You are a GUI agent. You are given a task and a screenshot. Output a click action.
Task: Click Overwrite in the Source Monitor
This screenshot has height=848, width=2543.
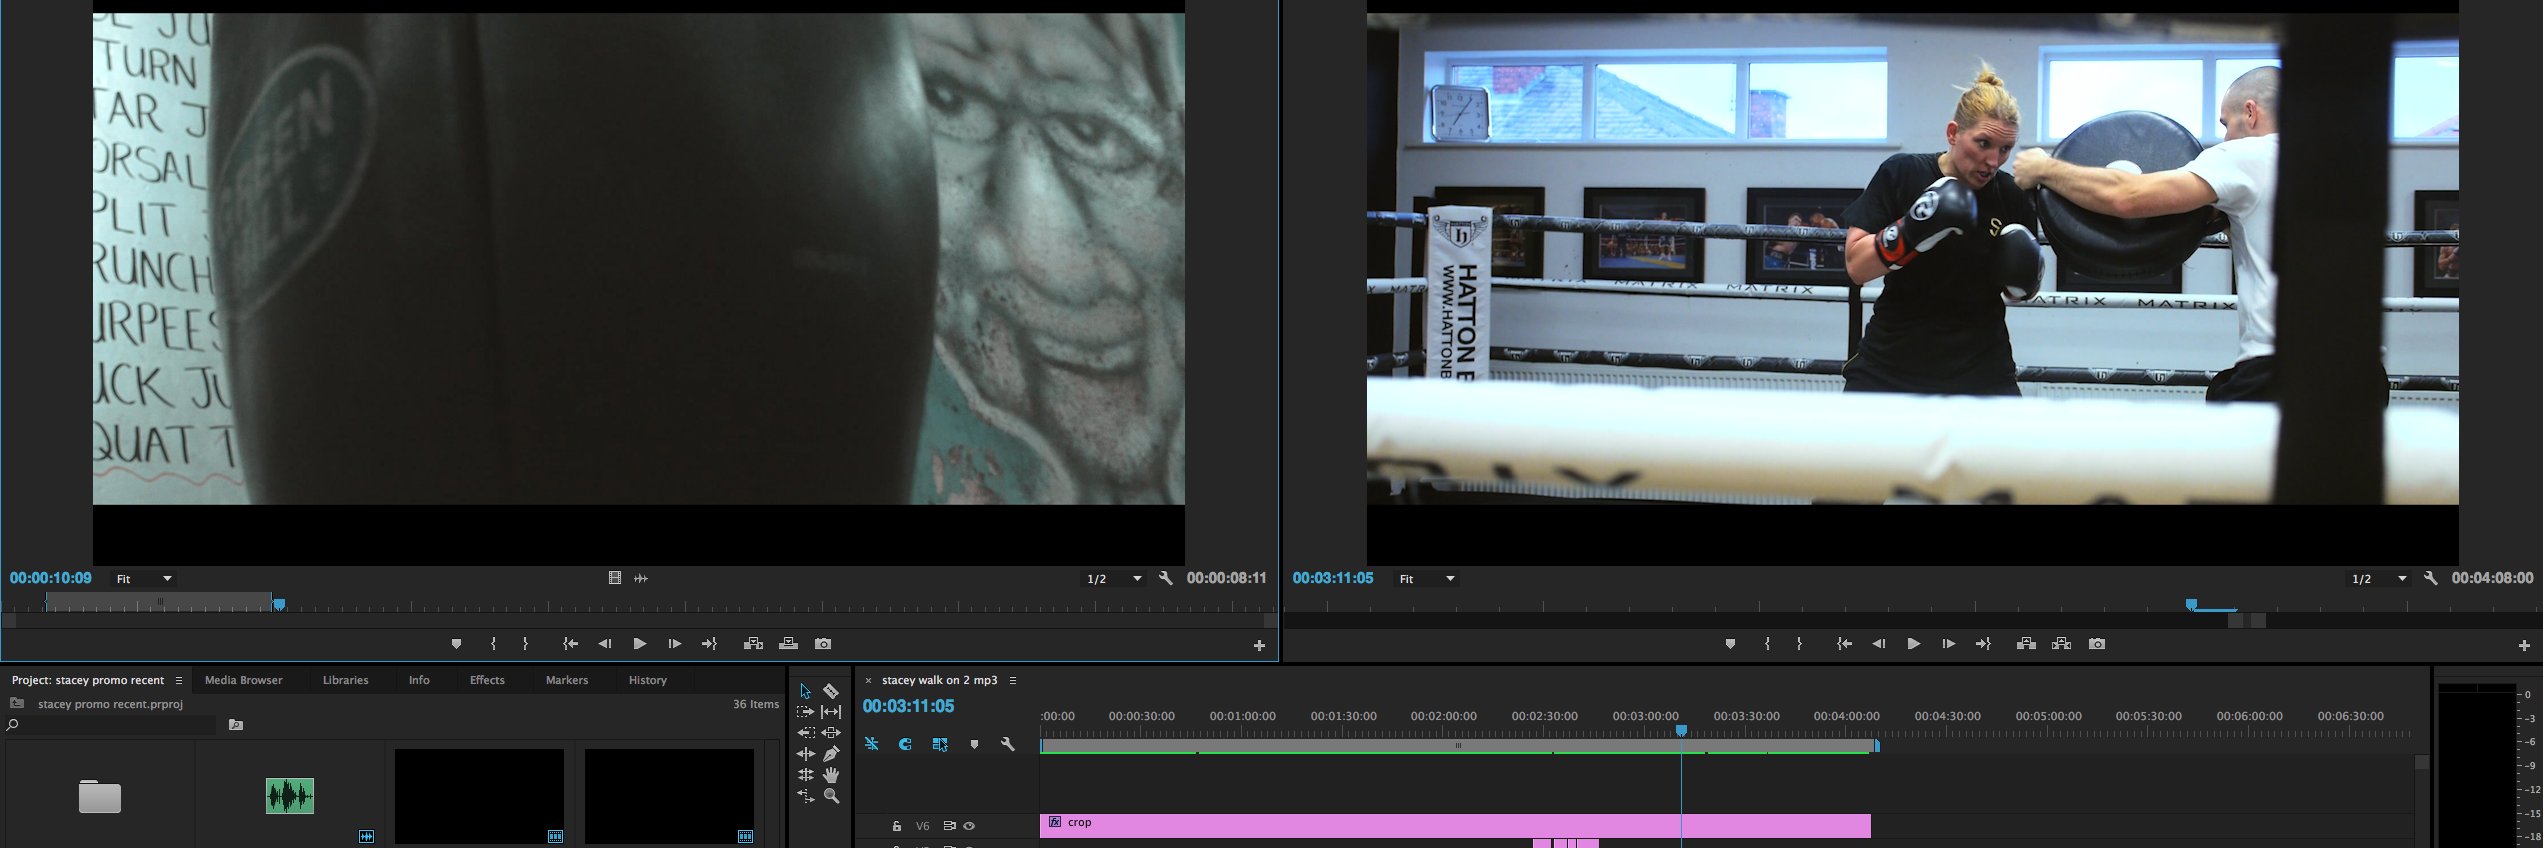[788, 644]
